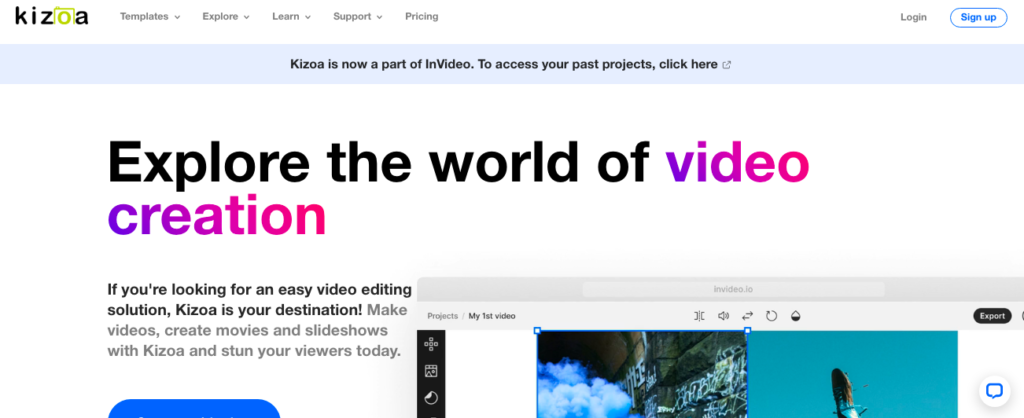This screenshot has width=1024, height=418.
Task: Click the Kizoa logo
Action: click(x=52, y=16)
